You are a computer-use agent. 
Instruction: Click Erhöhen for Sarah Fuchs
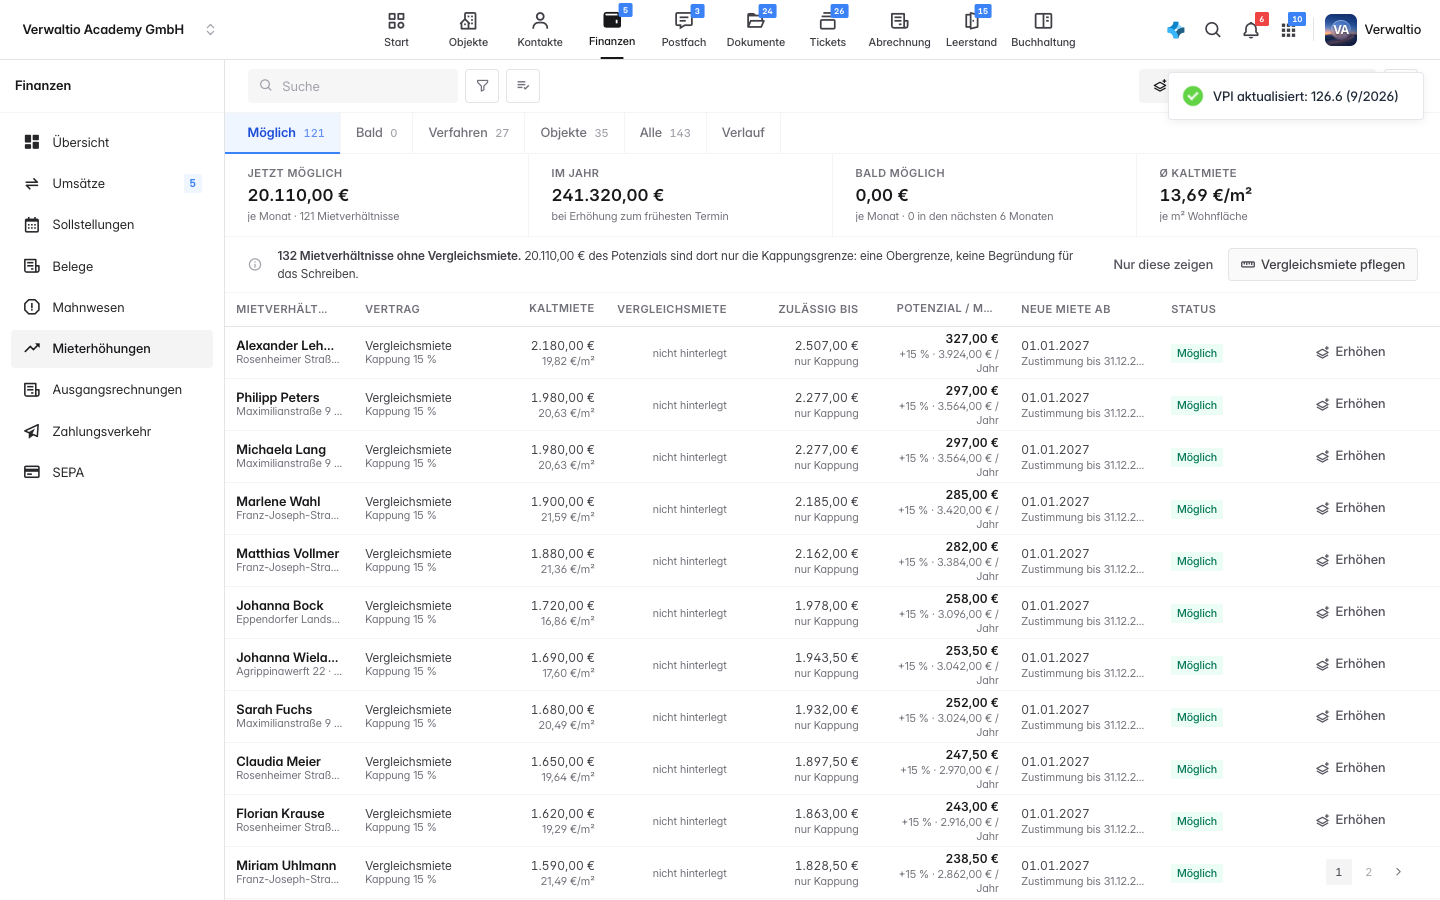[1351, 716]
